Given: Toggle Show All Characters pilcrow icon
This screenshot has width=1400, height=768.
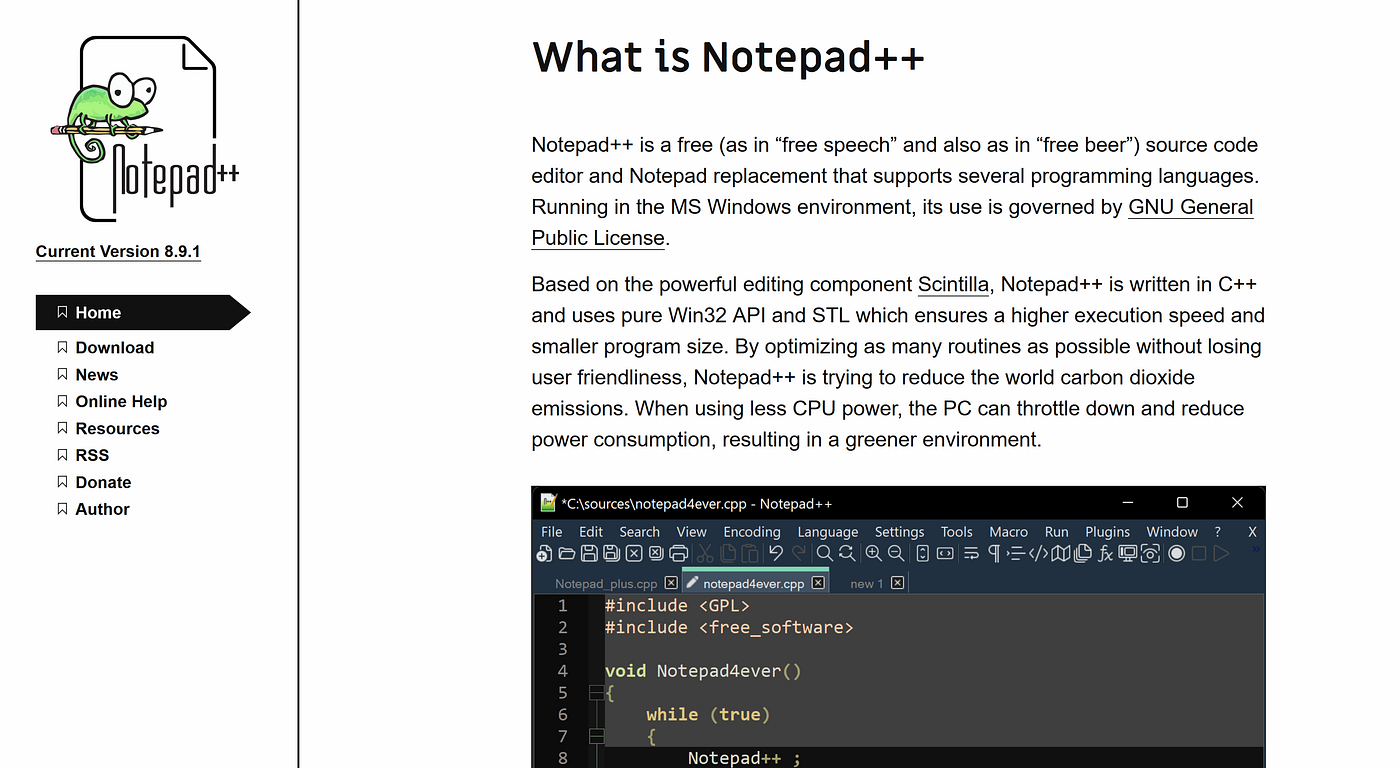Looking at the screenshot, I should (x=994, y=553).
